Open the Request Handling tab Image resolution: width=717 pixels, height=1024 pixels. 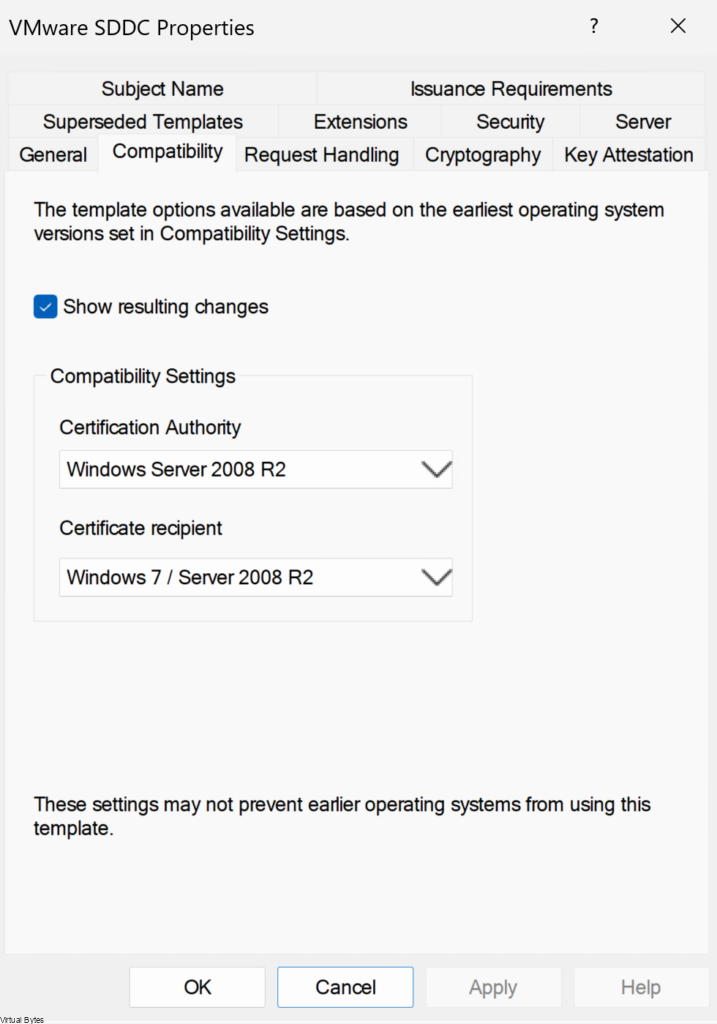[x=321, y=155]
